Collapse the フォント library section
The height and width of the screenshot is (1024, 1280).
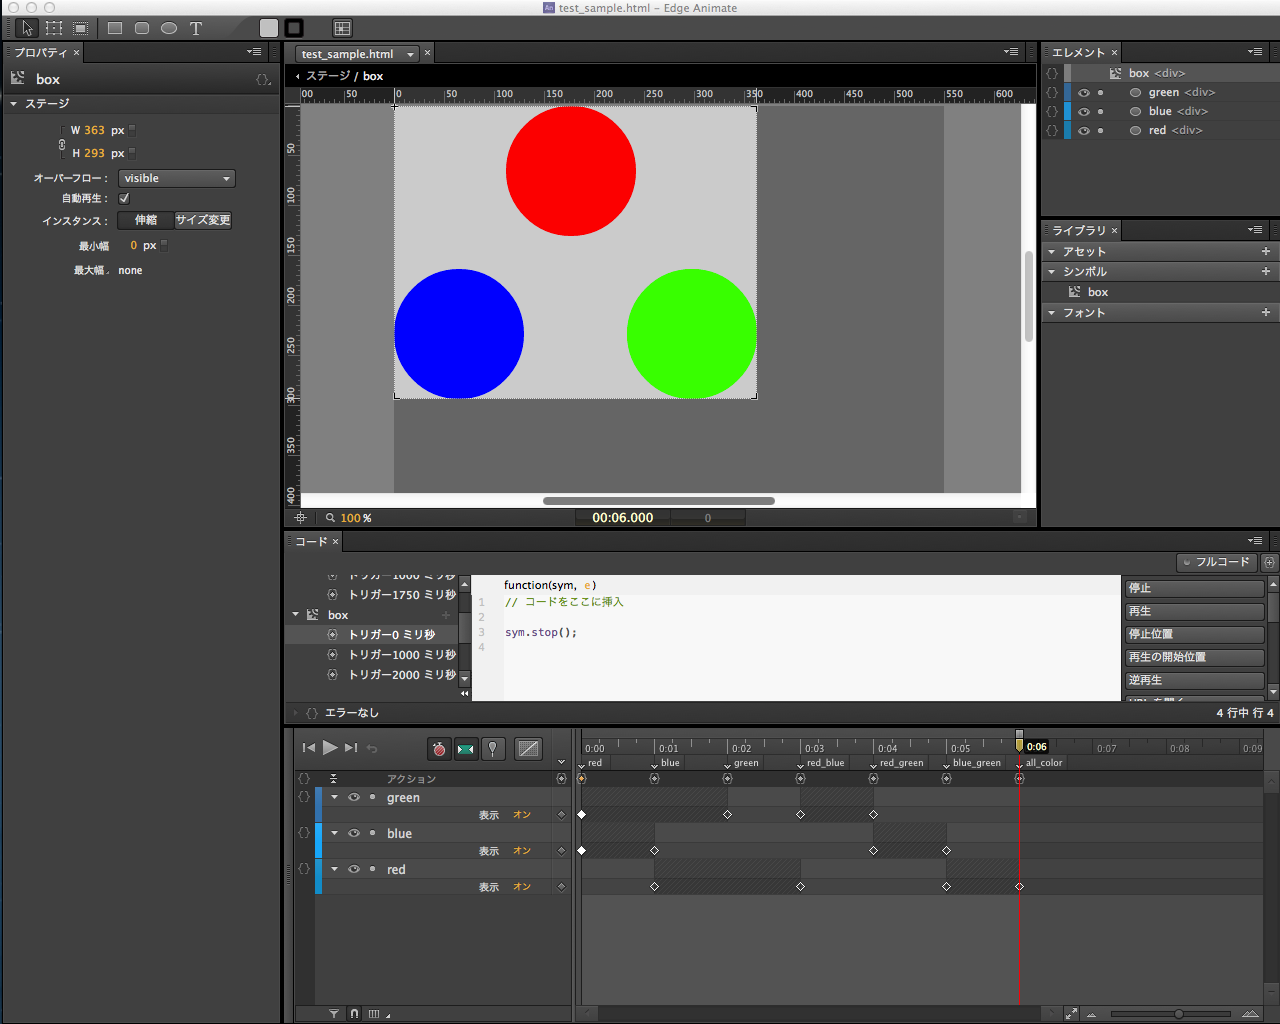[x=1052, y=313]
